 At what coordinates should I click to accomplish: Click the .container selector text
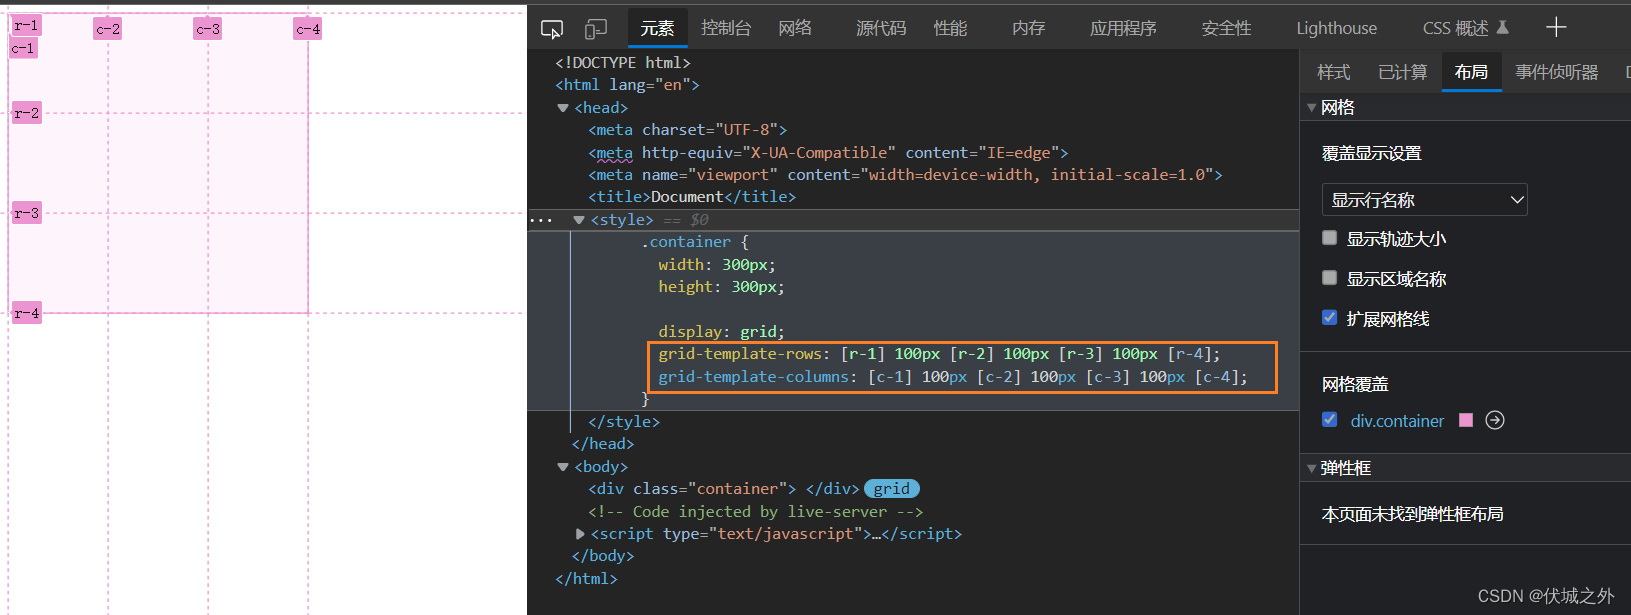[686, 242]
